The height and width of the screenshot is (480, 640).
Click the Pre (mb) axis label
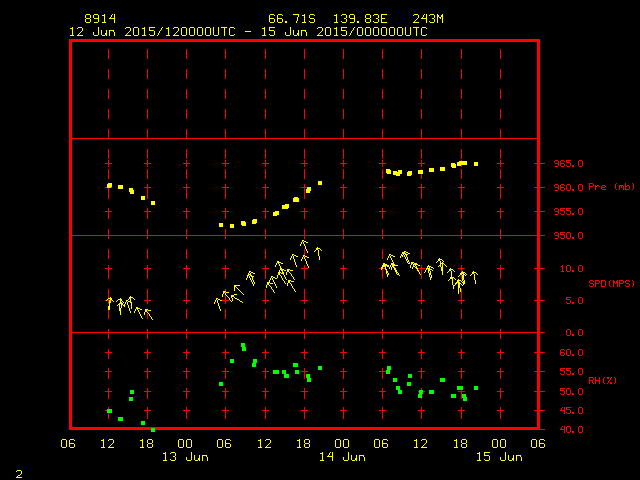click(612, 187)
